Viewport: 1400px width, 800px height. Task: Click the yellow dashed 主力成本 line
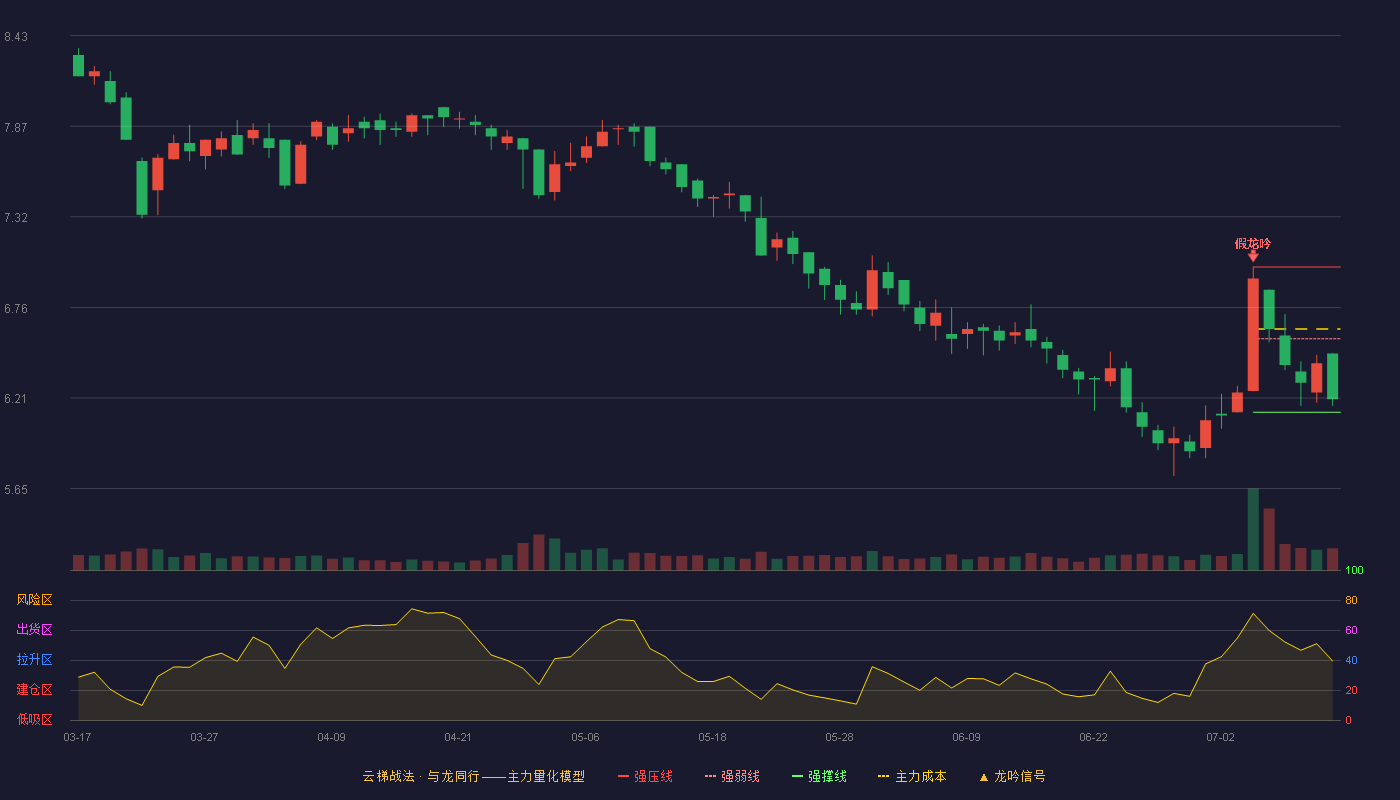pyautogui.click(x=1299, y=329)
